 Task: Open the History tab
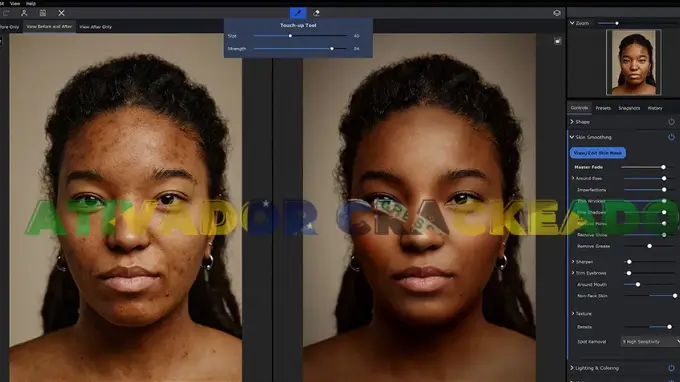point(655,108)
